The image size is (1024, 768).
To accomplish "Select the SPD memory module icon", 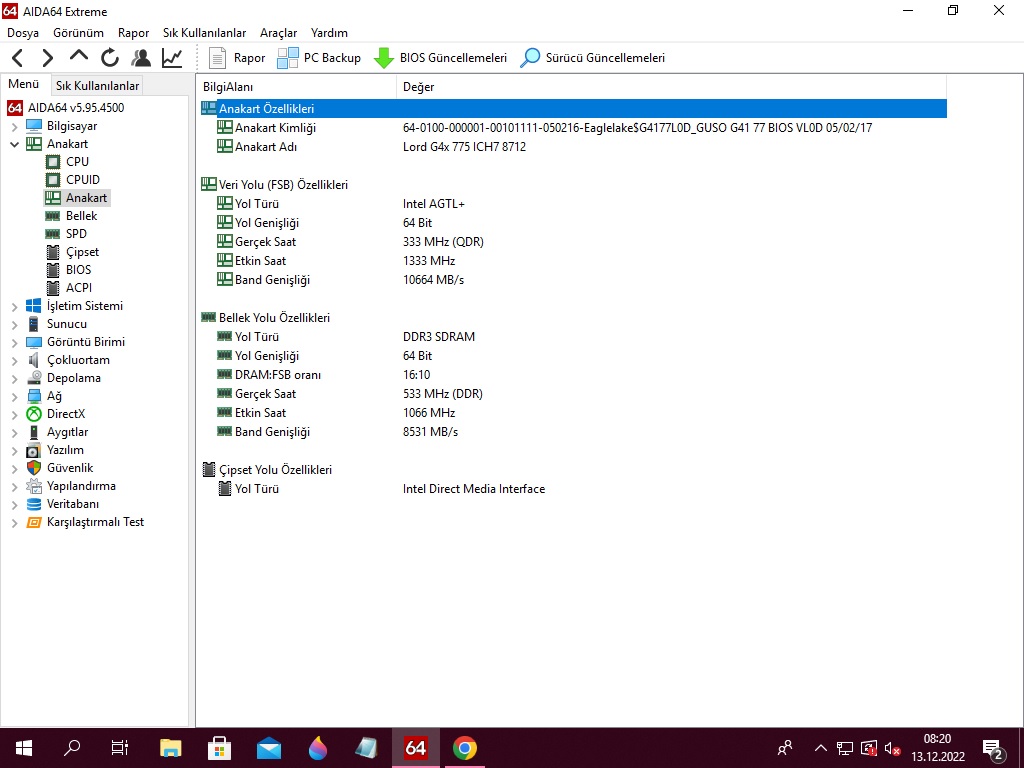I will click(53, 234).
